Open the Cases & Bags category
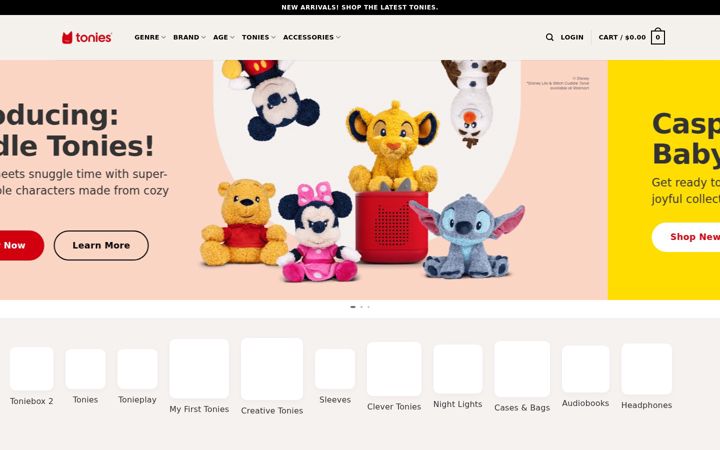The height and width of the screenshot is (450, 720). [522, 377]
